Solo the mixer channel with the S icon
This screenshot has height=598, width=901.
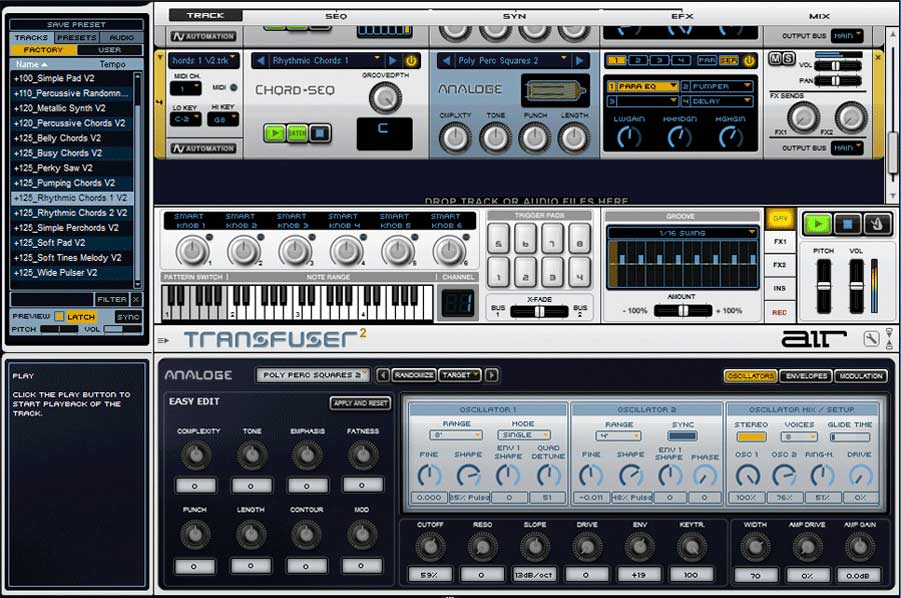coord(791,58)
